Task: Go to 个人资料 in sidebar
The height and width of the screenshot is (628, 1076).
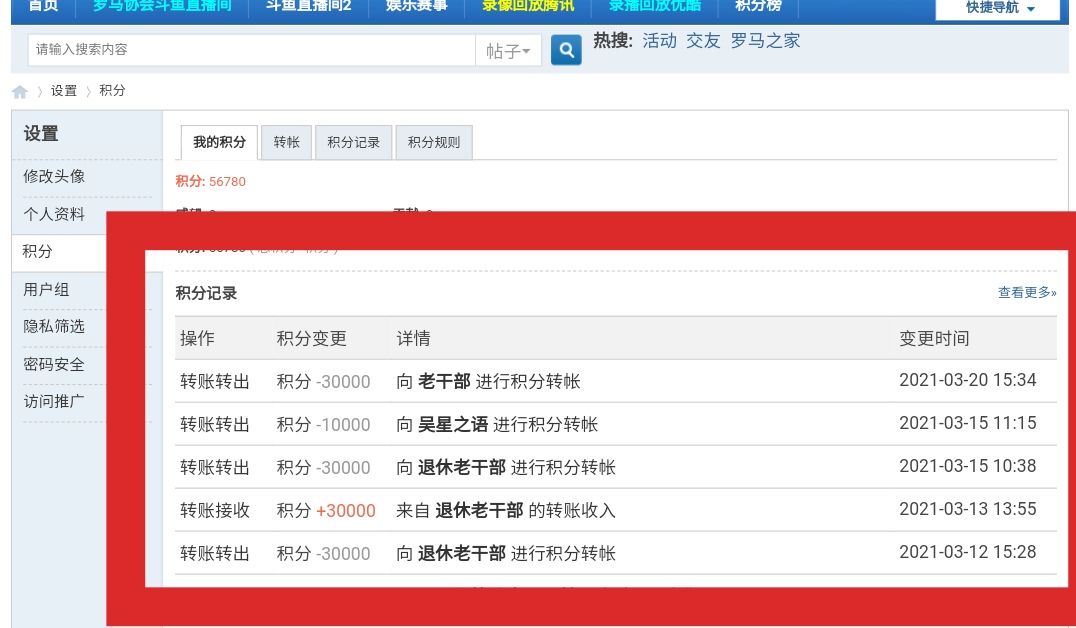Action: [54, 215]
